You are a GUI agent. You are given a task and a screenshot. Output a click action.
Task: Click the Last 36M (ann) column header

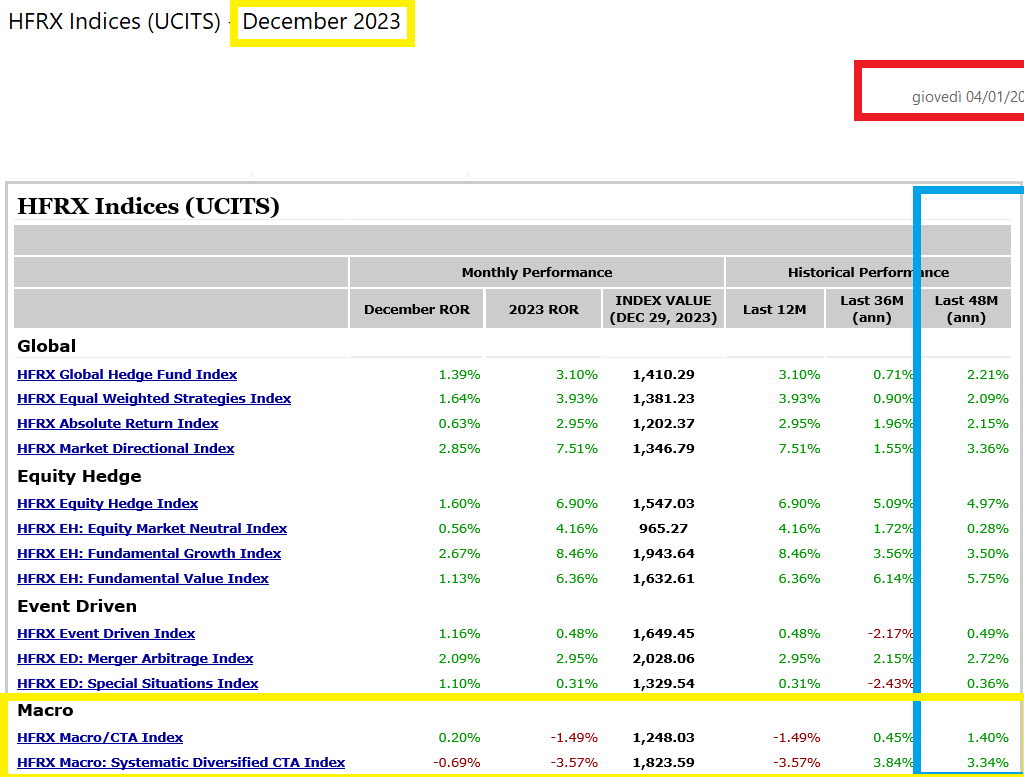[x=872, y=309]
